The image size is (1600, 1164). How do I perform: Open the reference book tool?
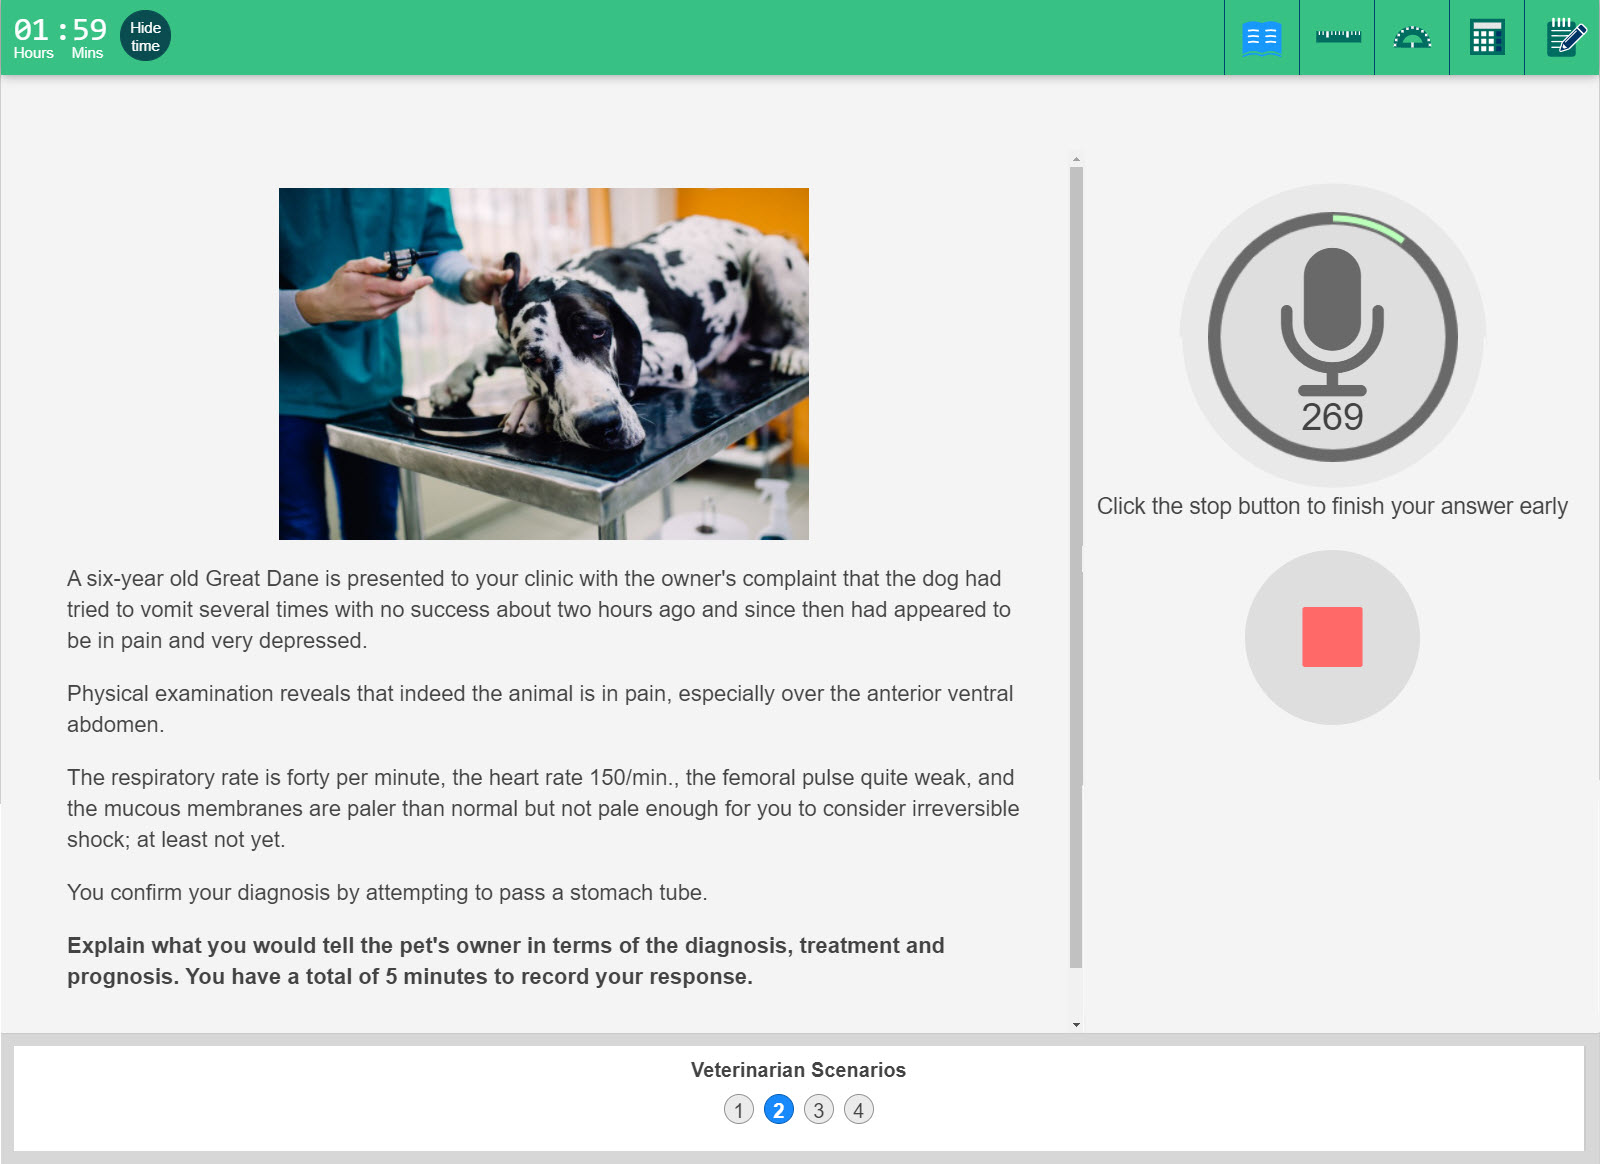coord(1261,38)
